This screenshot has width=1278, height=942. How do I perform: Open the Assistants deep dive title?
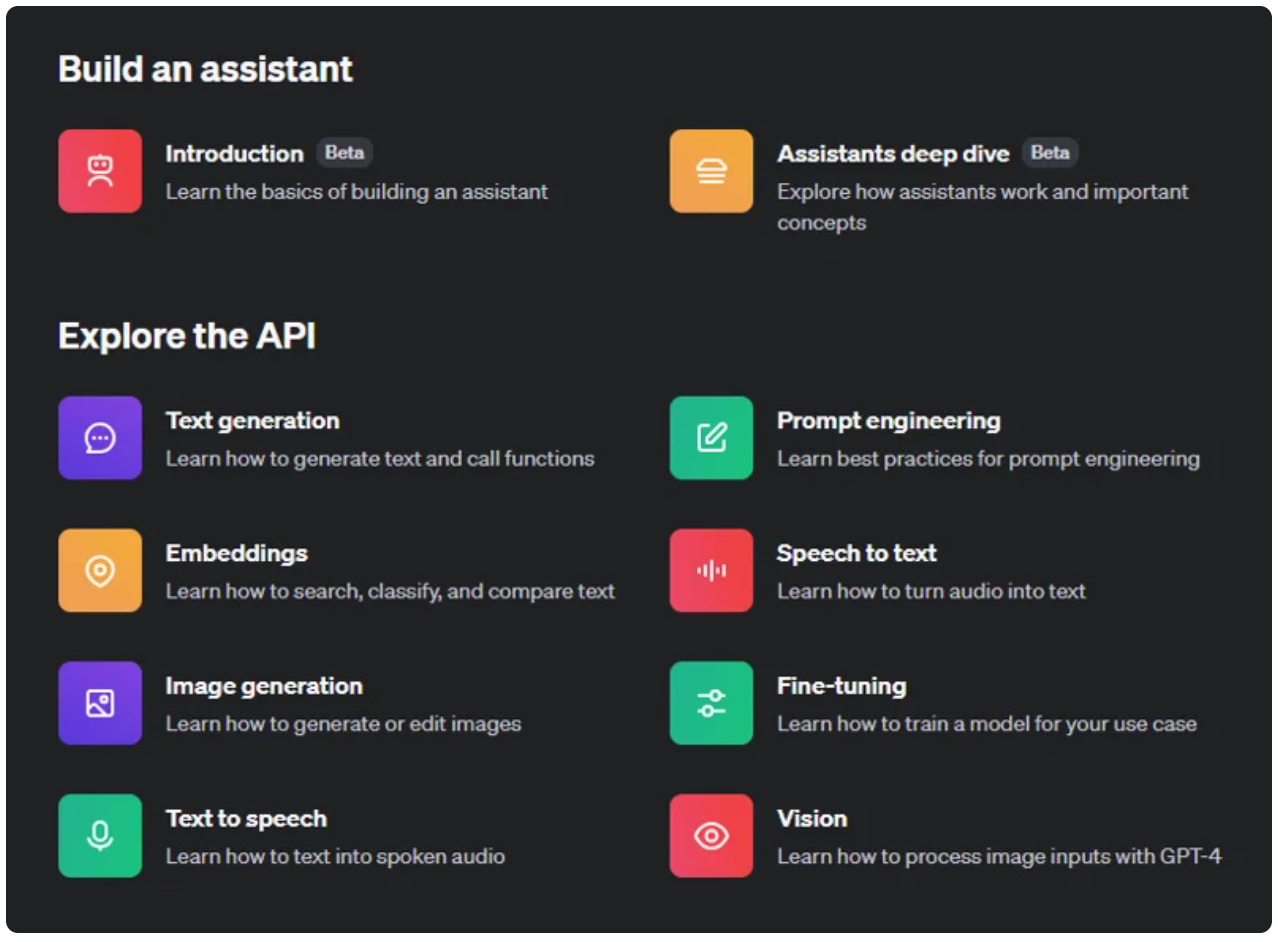(893, 154)
